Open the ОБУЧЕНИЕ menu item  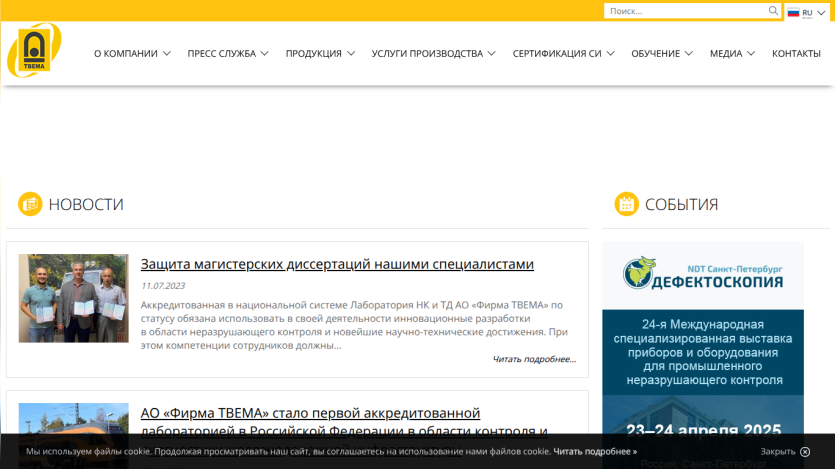(x=656, y=53)
